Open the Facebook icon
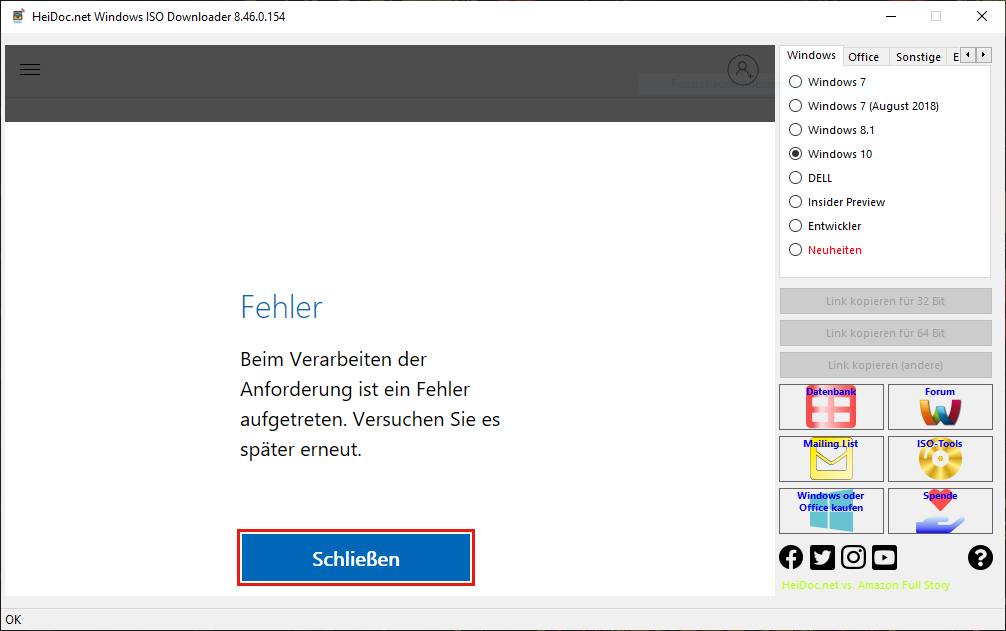The image size is (1006, 631). [791, 557]
